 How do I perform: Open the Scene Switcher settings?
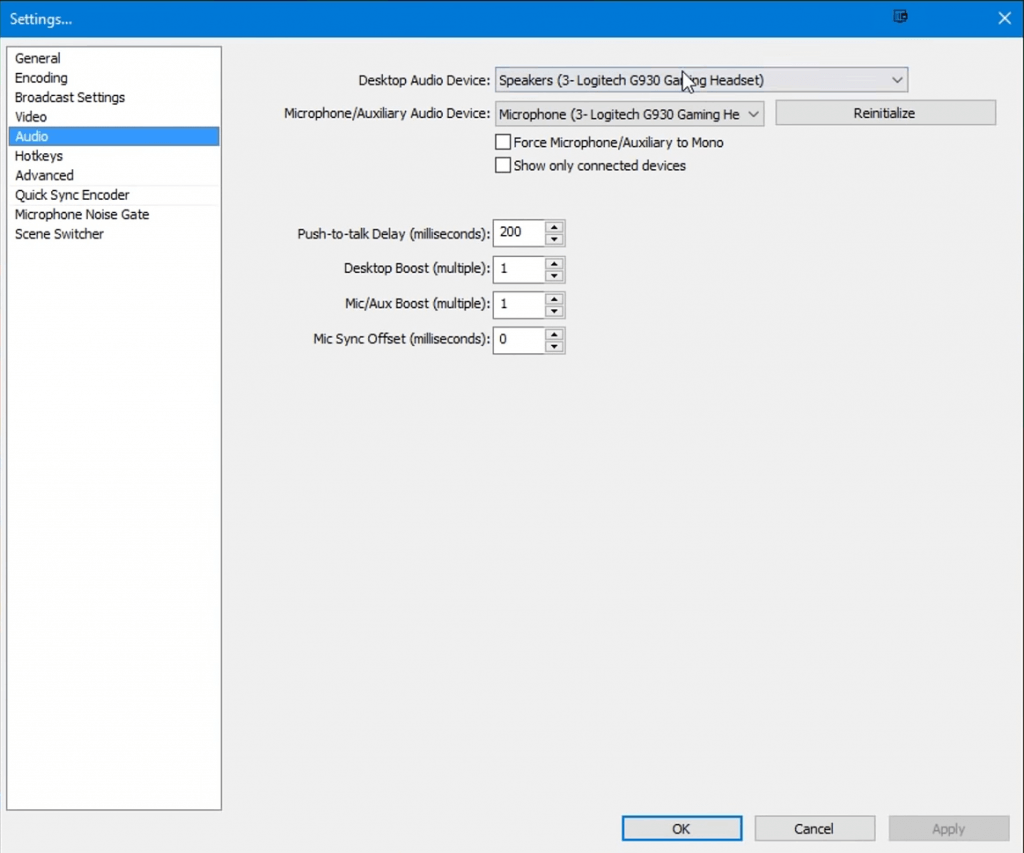tap(114, 234)
